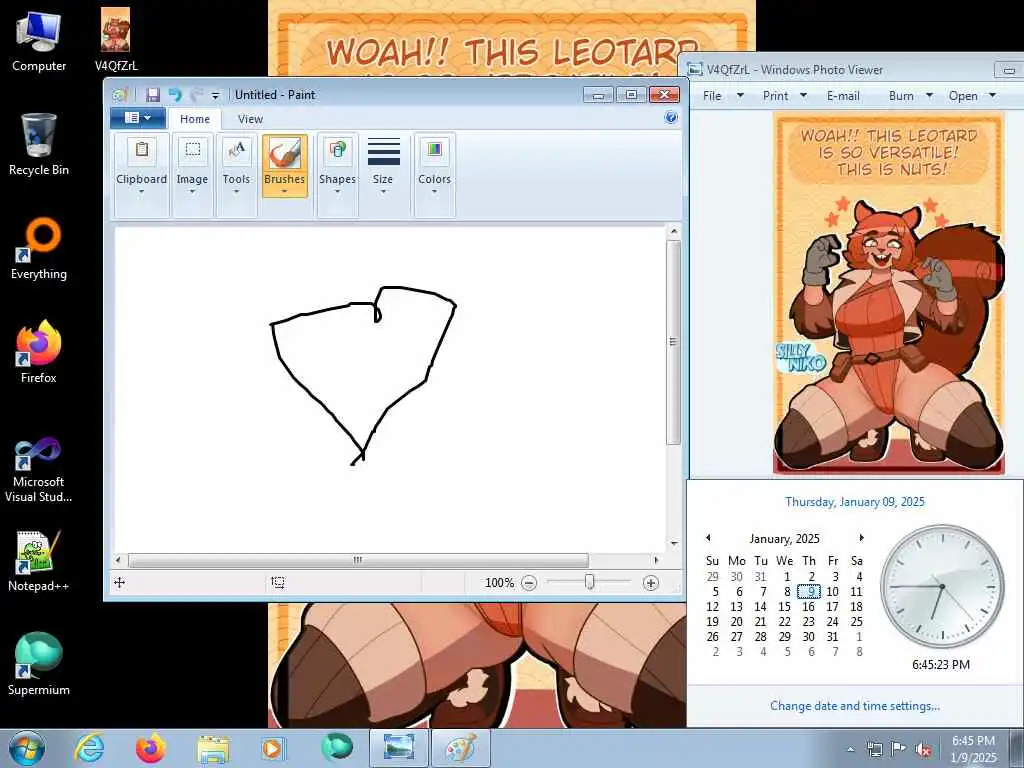Click the scroll down arrow in Paint canvas
This screenshot has height=768, width=1024.
pos(674,543)
